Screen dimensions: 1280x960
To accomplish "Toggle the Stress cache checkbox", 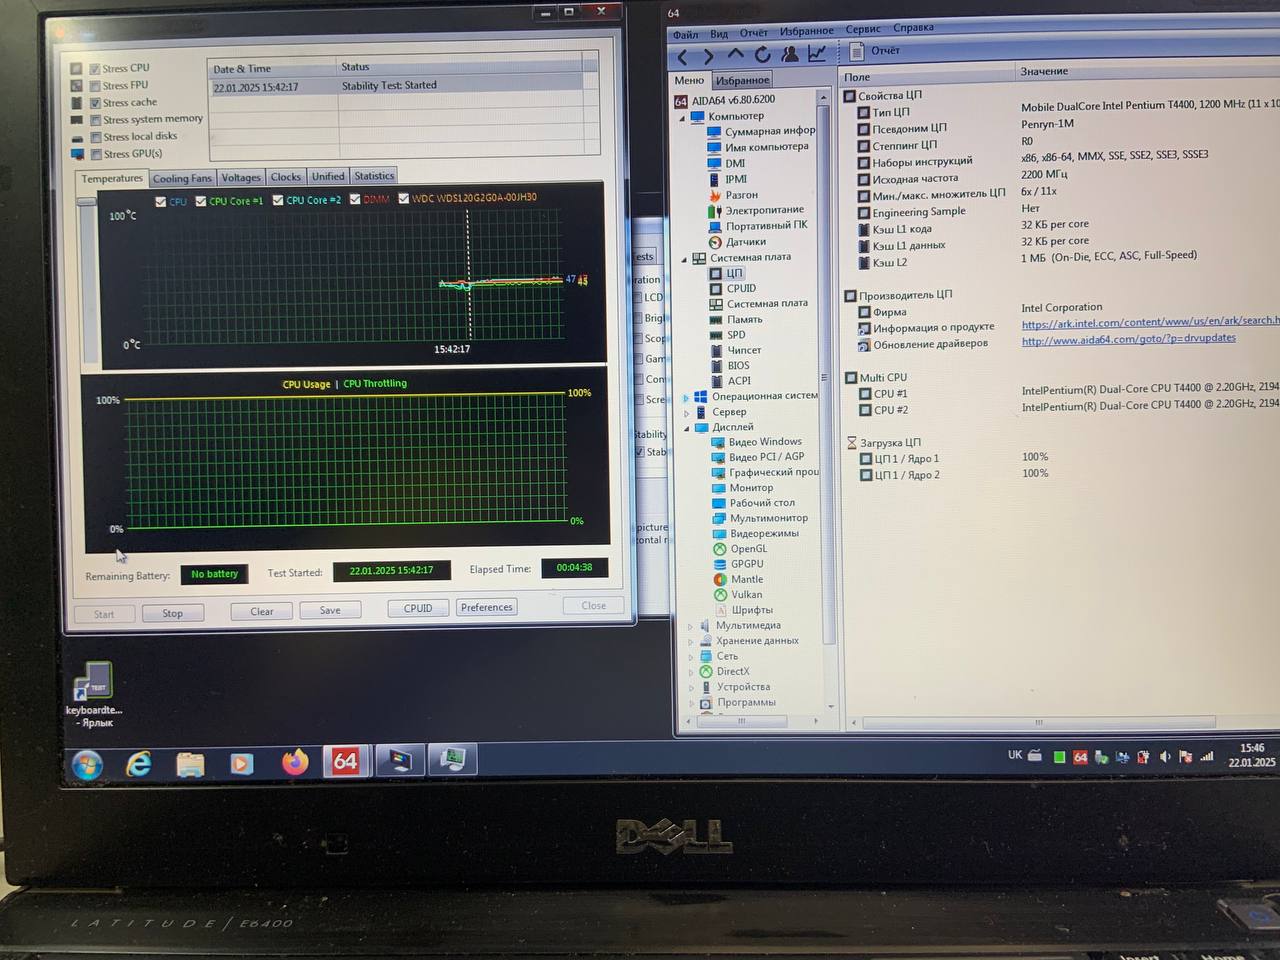I will (x=95, y=103).
